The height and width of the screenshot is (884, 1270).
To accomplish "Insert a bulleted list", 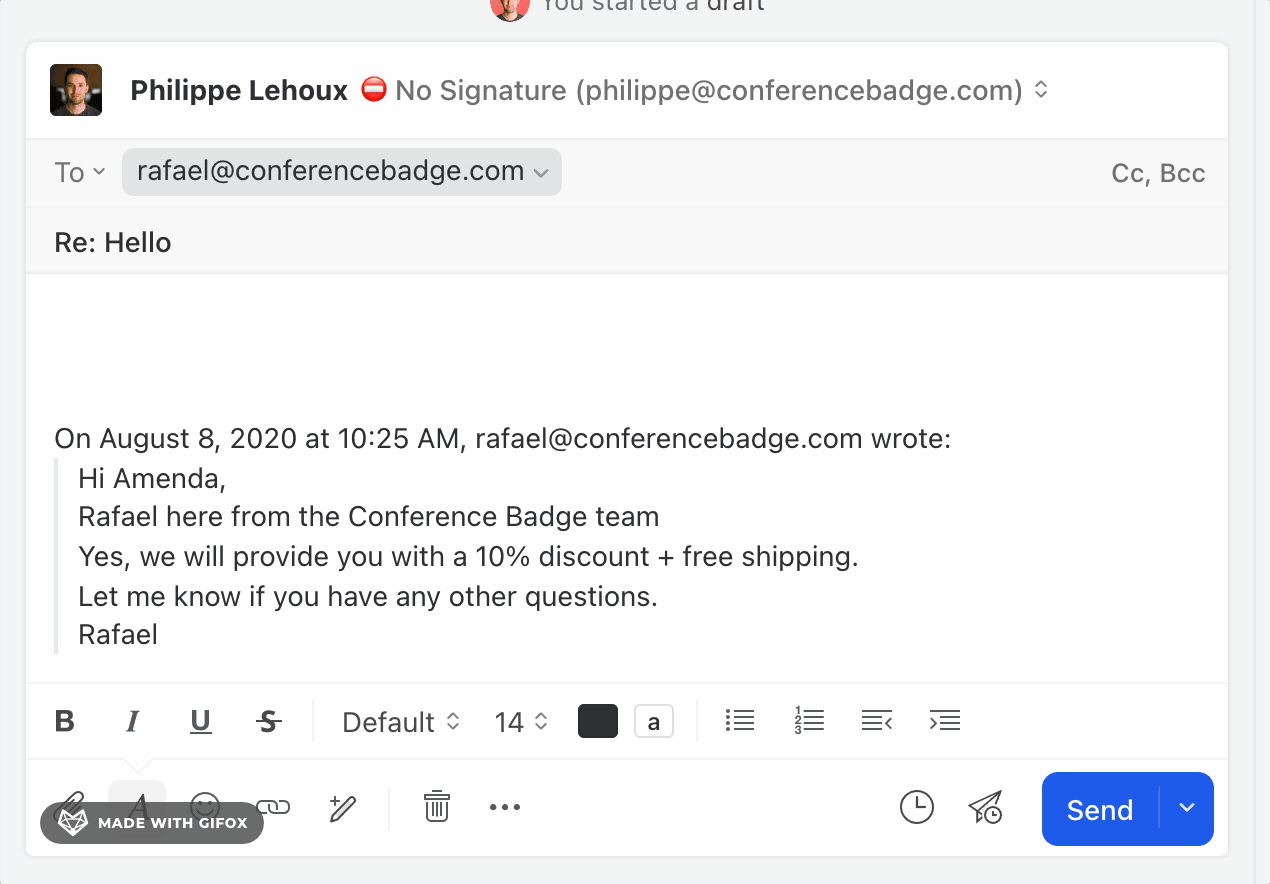I will pyautogui.click(x=740, y=720).
